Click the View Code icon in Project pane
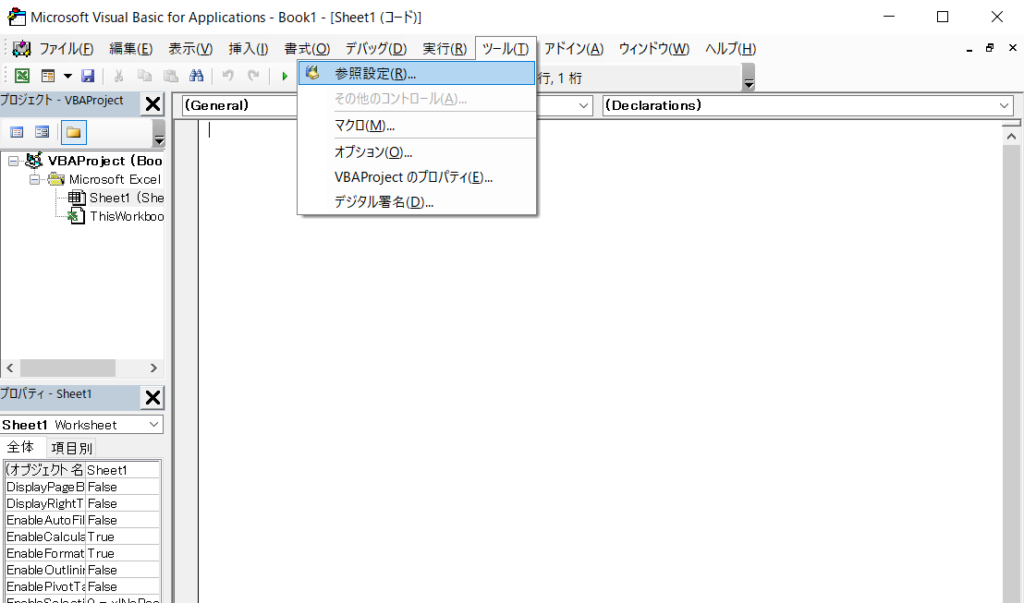This screenshot has height=603, width=1024. pos(17,133)
